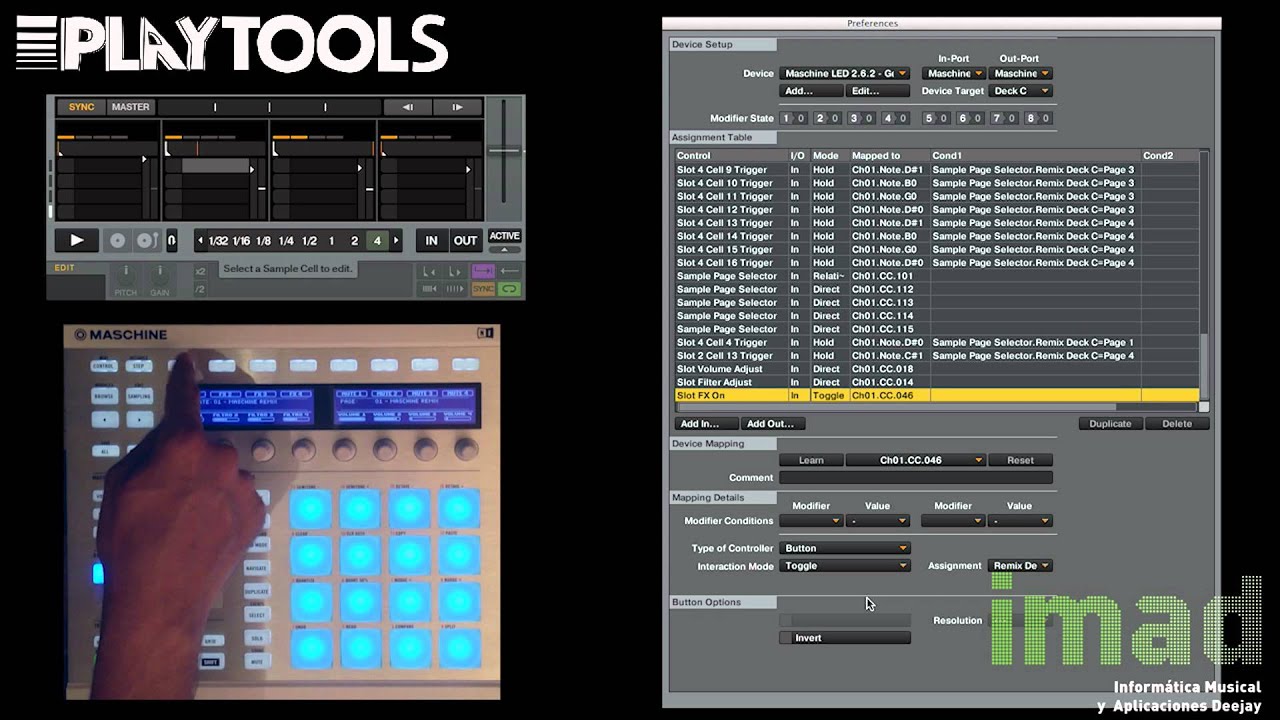Toggle the ACTIVE loop button

504,236
